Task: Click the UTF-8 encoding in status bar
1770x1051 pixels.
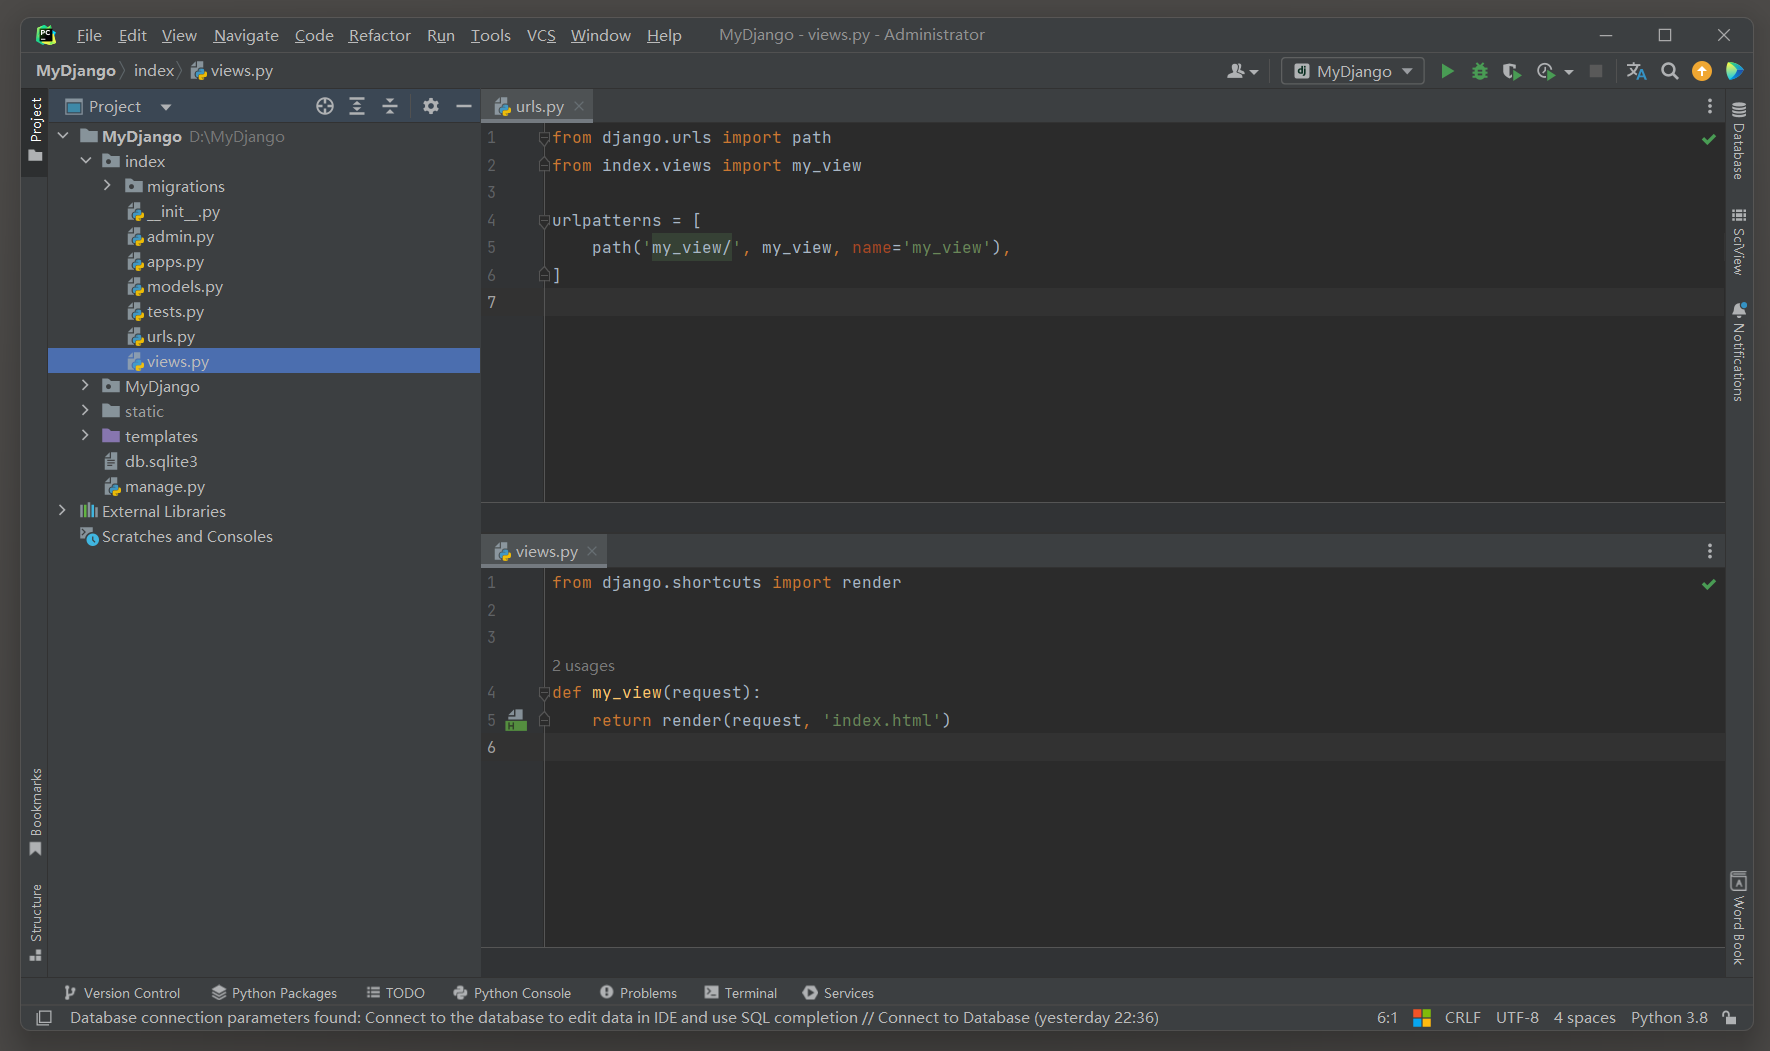Action: click(x=1517, y=1018)
